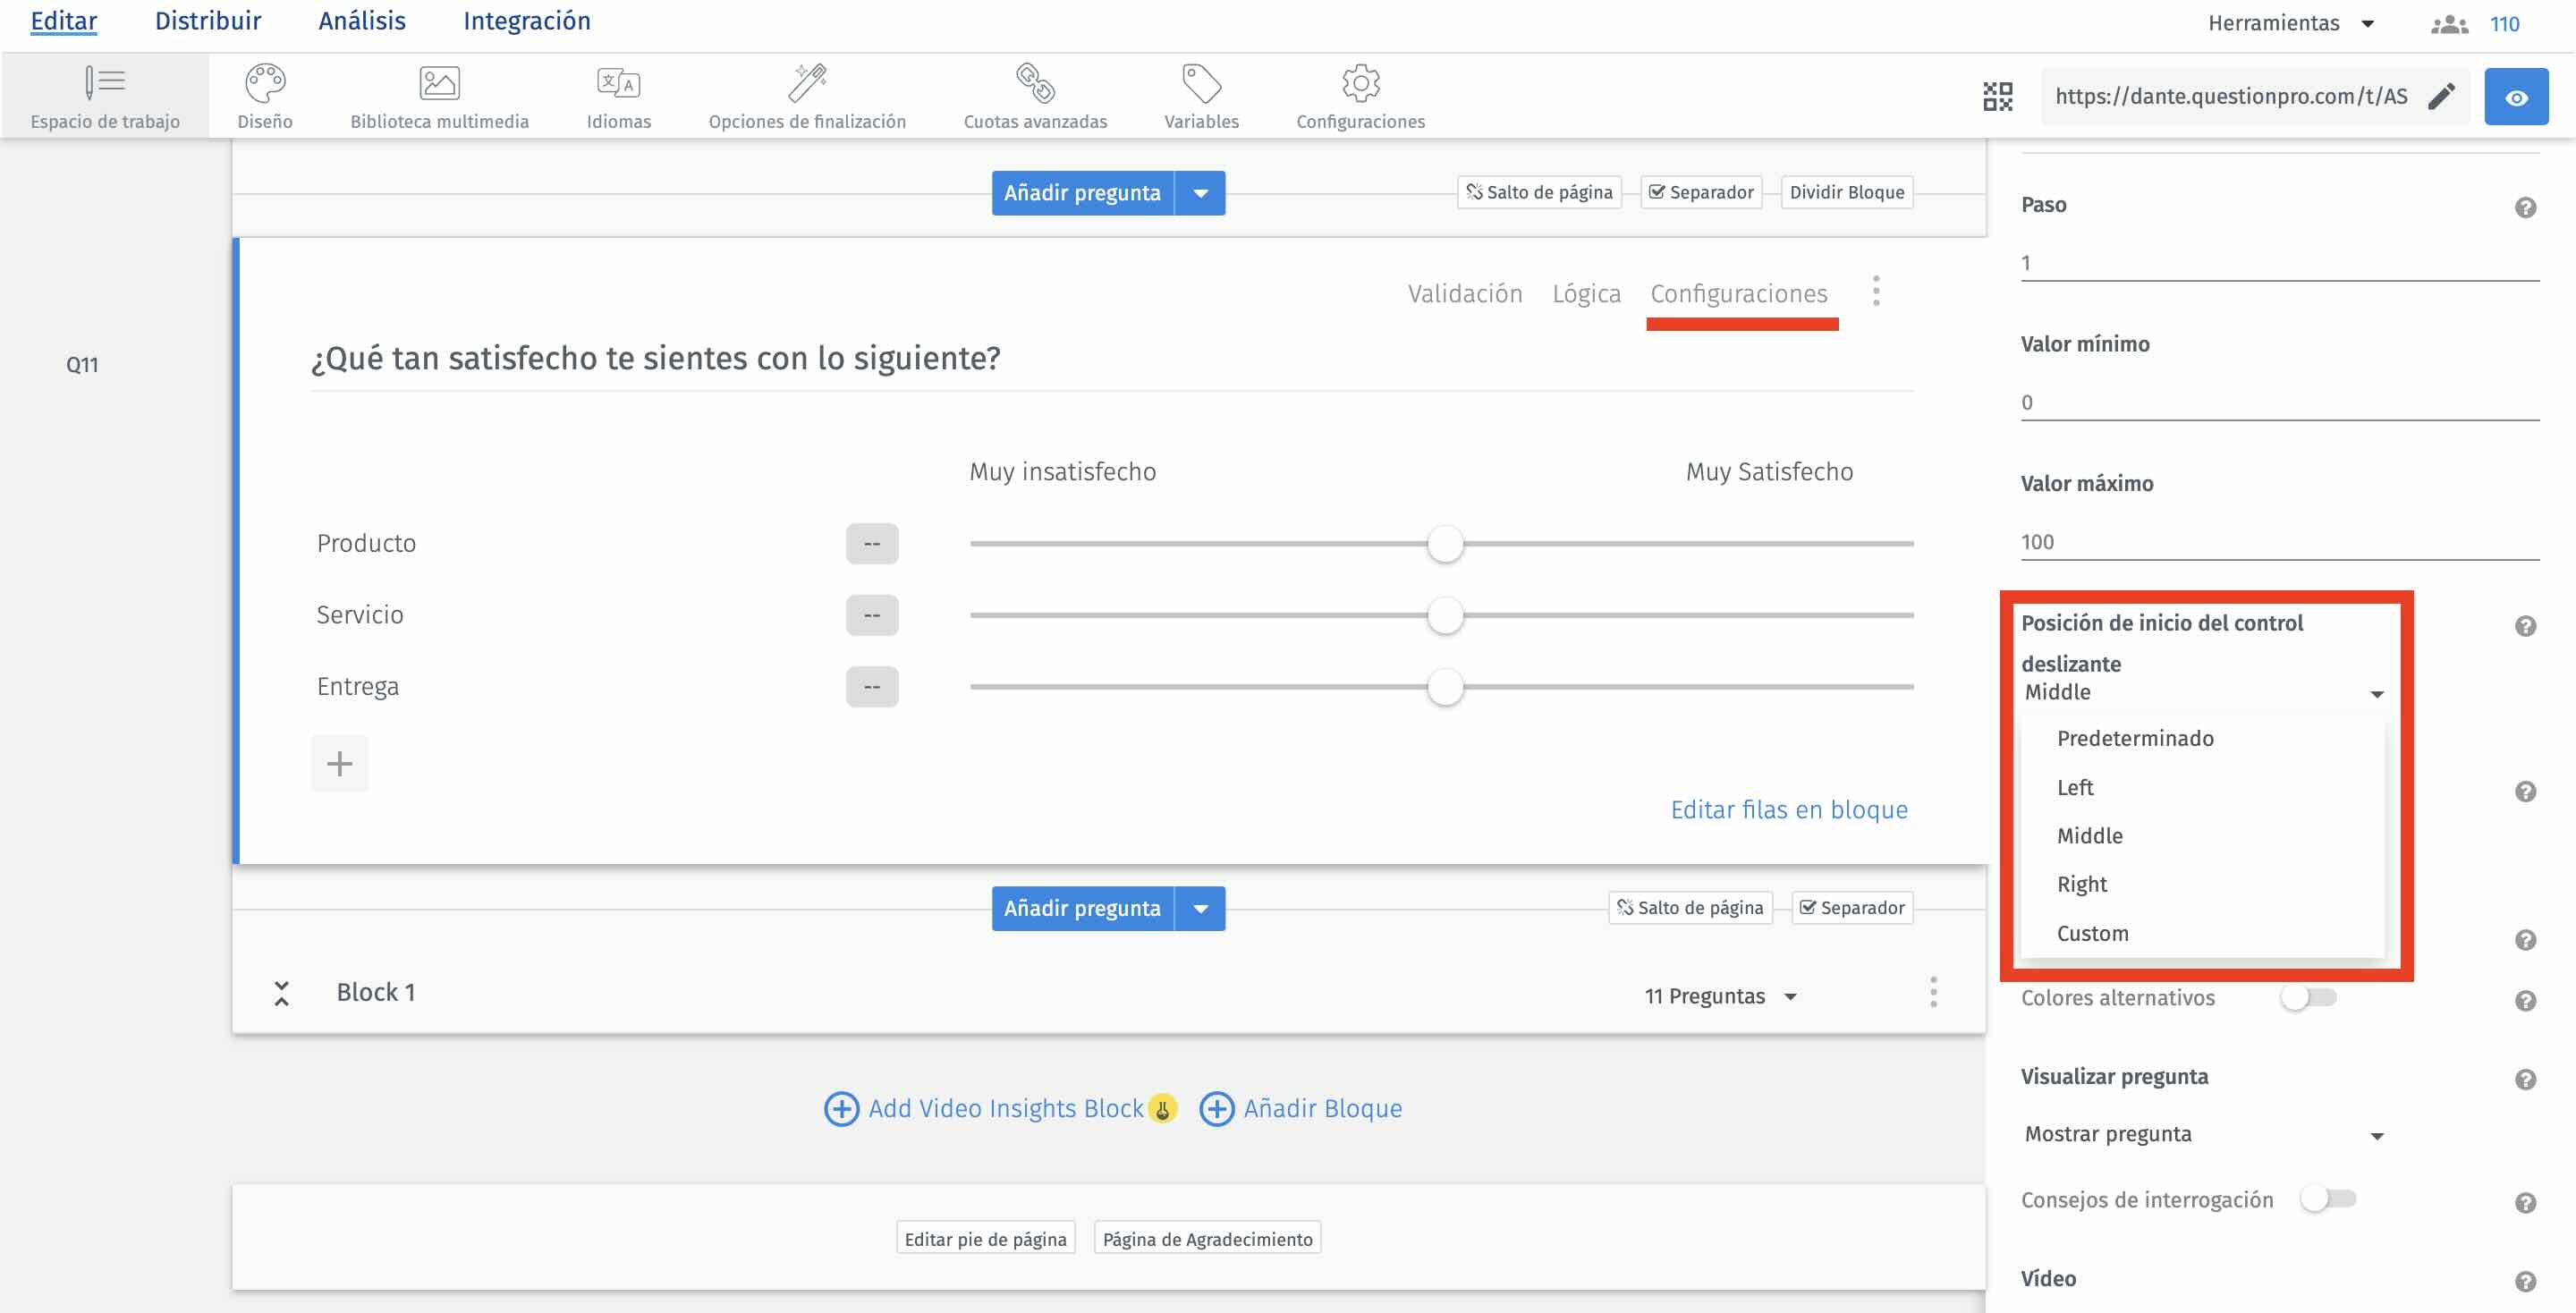
Task: Switch to the Lógica tab
Action: [x=1586, y=293]
